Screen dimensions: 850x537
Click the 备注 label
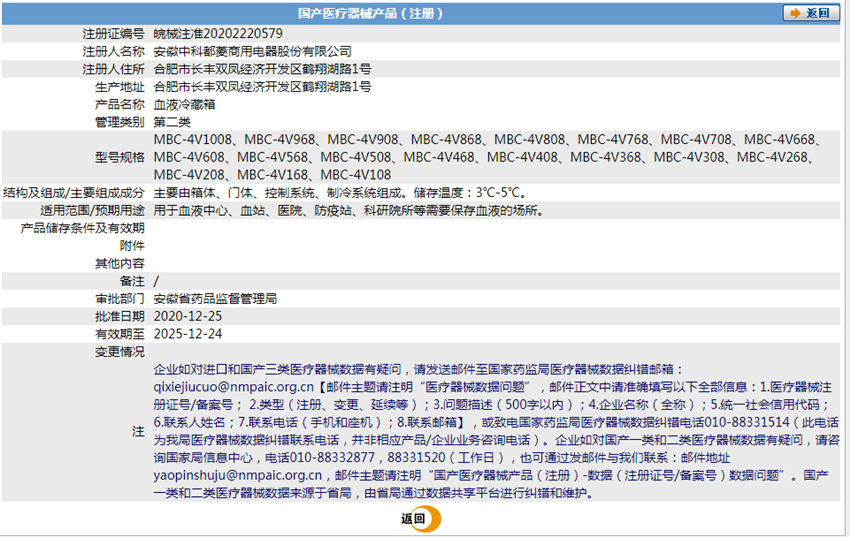tap(132, 281)
